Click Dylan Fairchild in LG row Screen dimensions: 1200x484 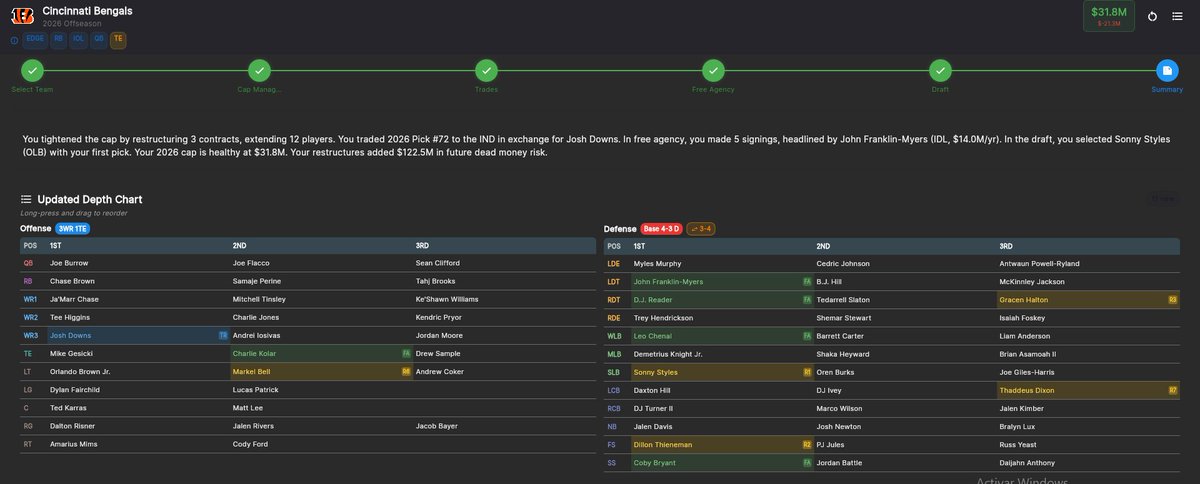(x=74, y=389)
